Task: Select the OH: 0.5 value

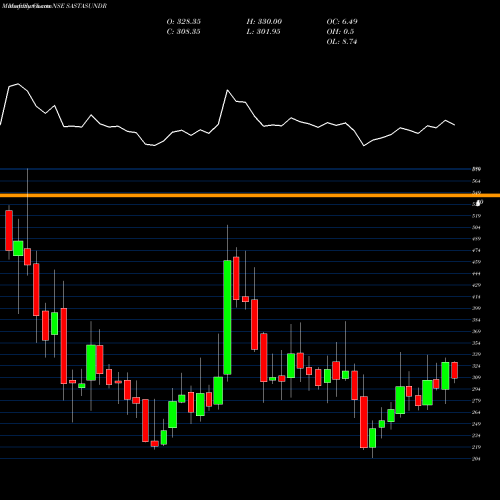Action: [x=340, y=32]
